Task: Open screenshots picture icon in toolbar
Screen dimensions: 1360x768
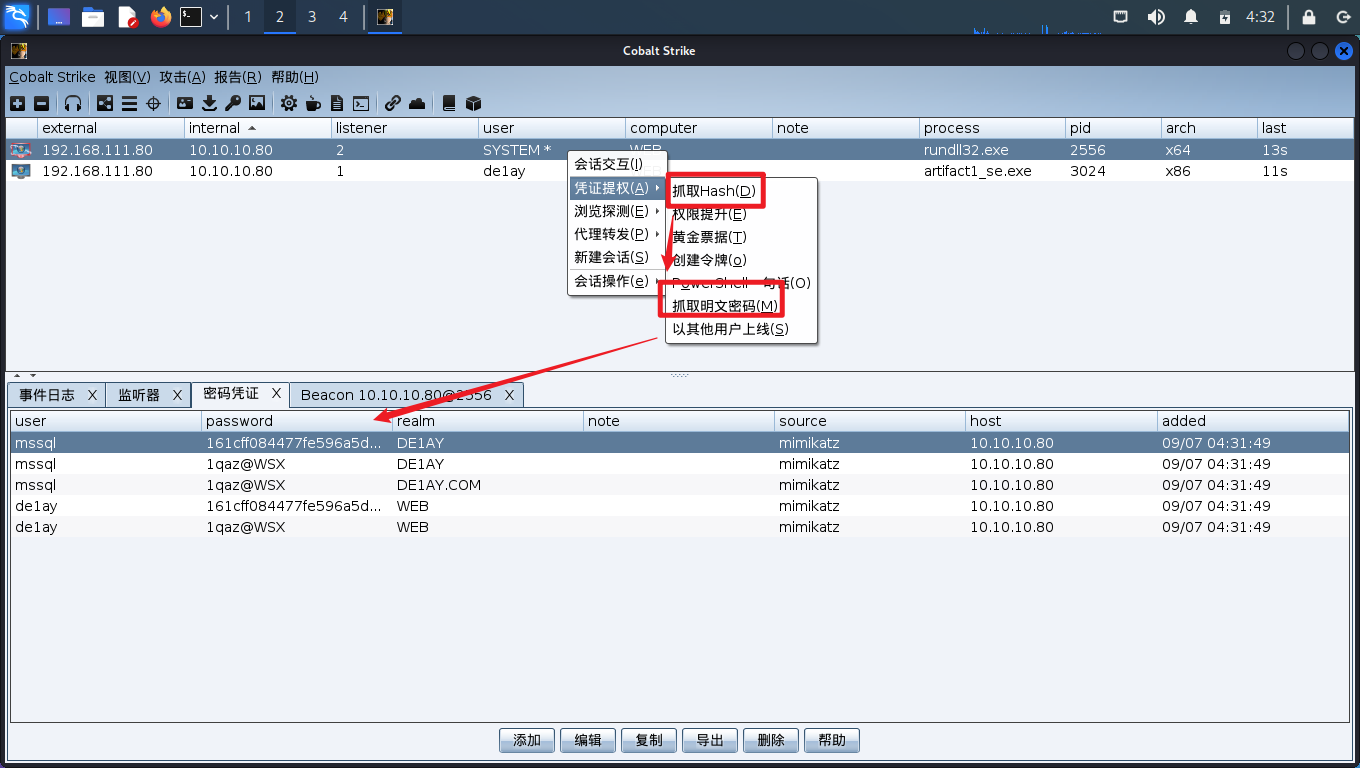Action: coord(257,103)
